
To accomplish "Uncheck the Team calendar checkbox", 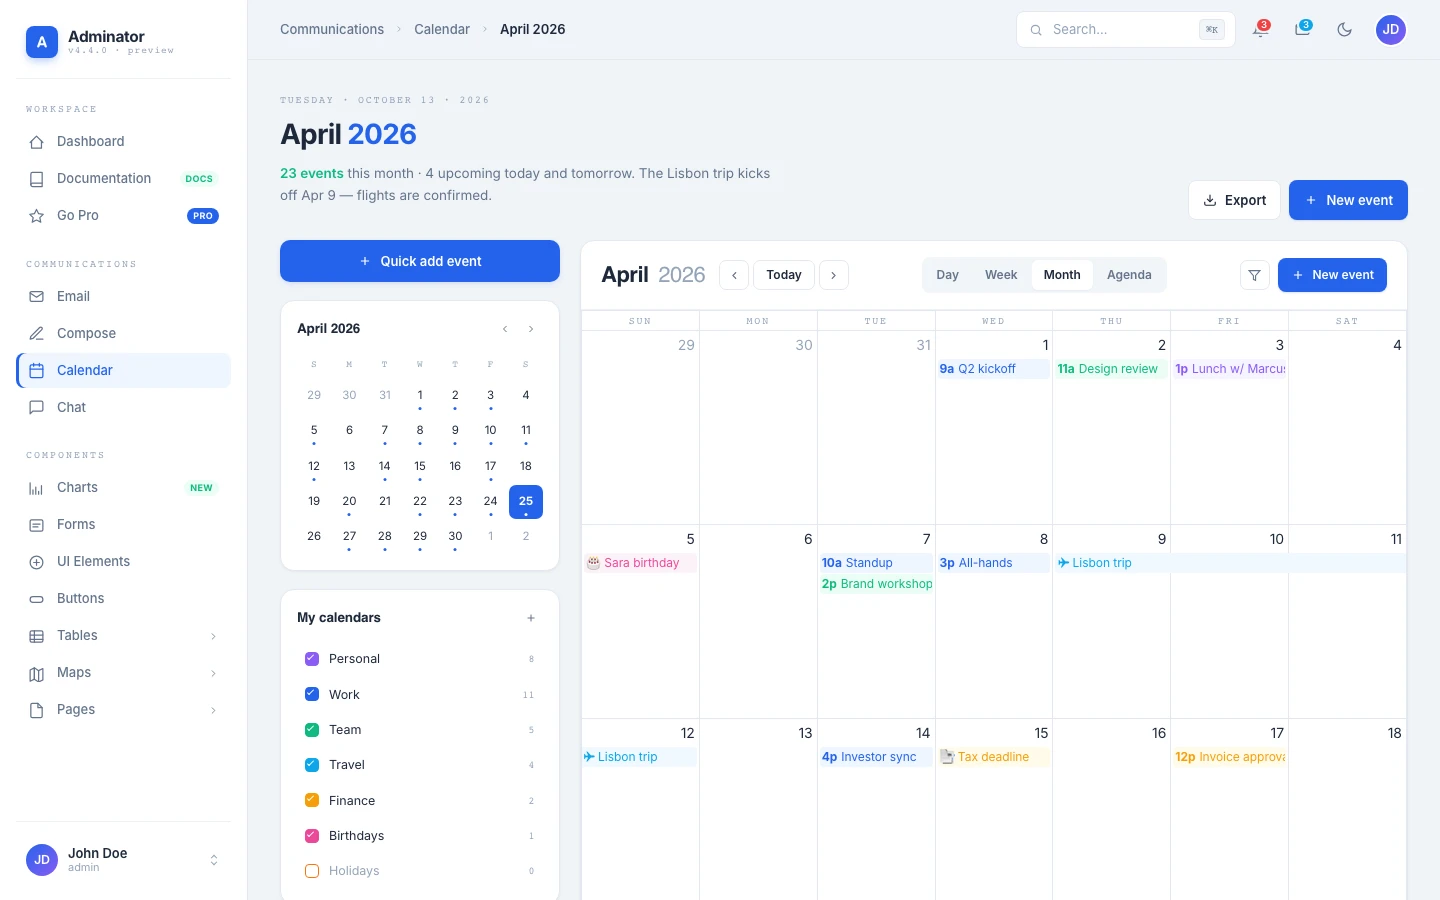I will tap(312, 730).
